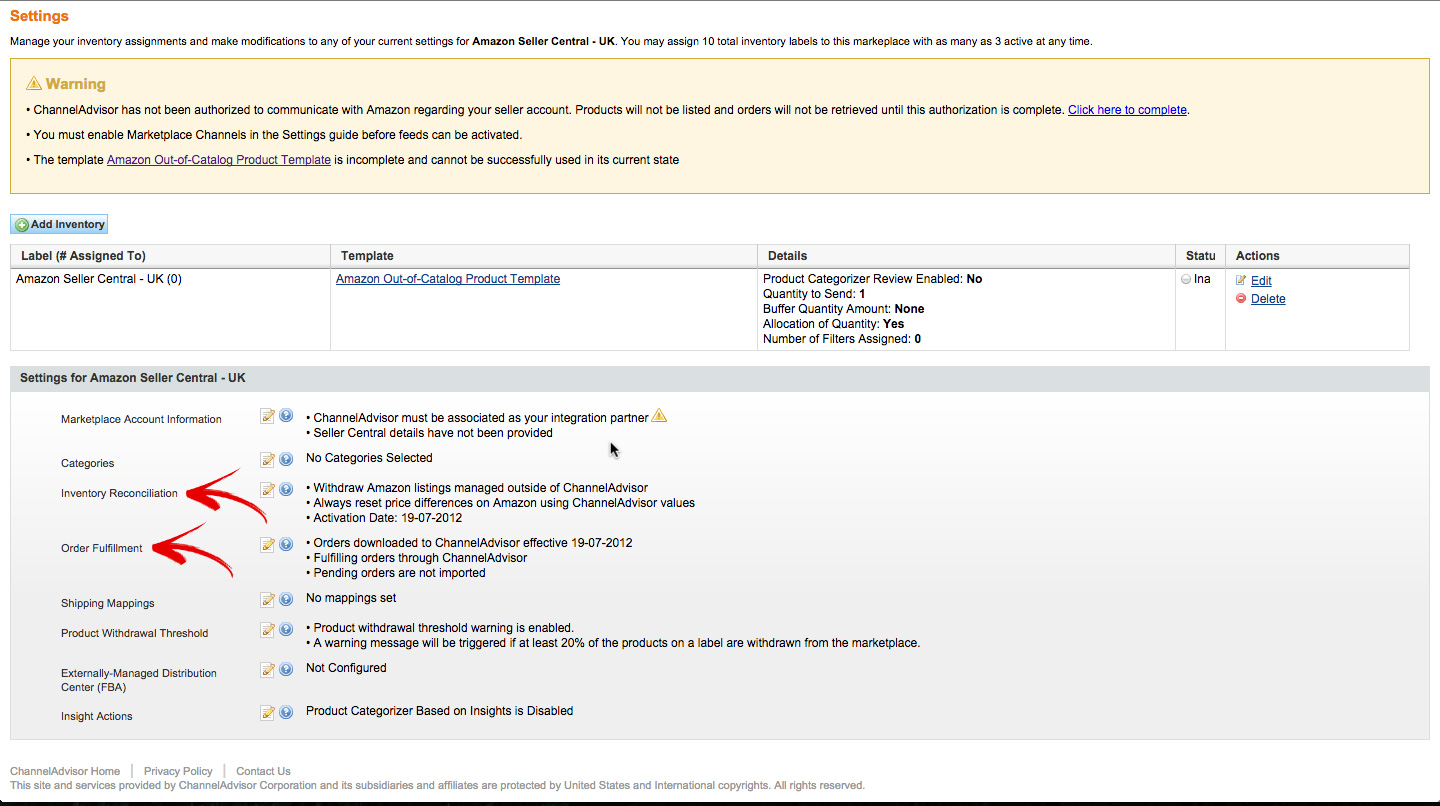This screenshot has width=1440, height=806.
Task: Open help icon for Inventory Reconciliation
Action: (x=286, y=490)
